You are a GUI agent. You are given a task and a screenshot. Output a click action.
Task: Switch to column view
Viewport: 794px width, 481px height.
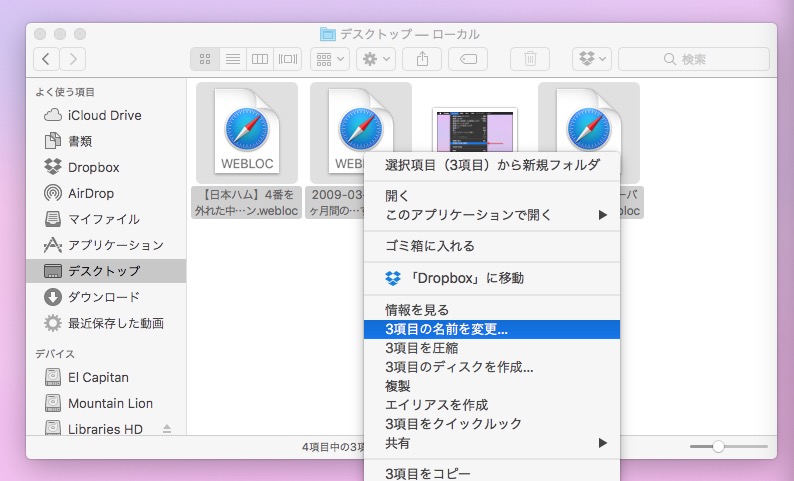tap(260, 59)
